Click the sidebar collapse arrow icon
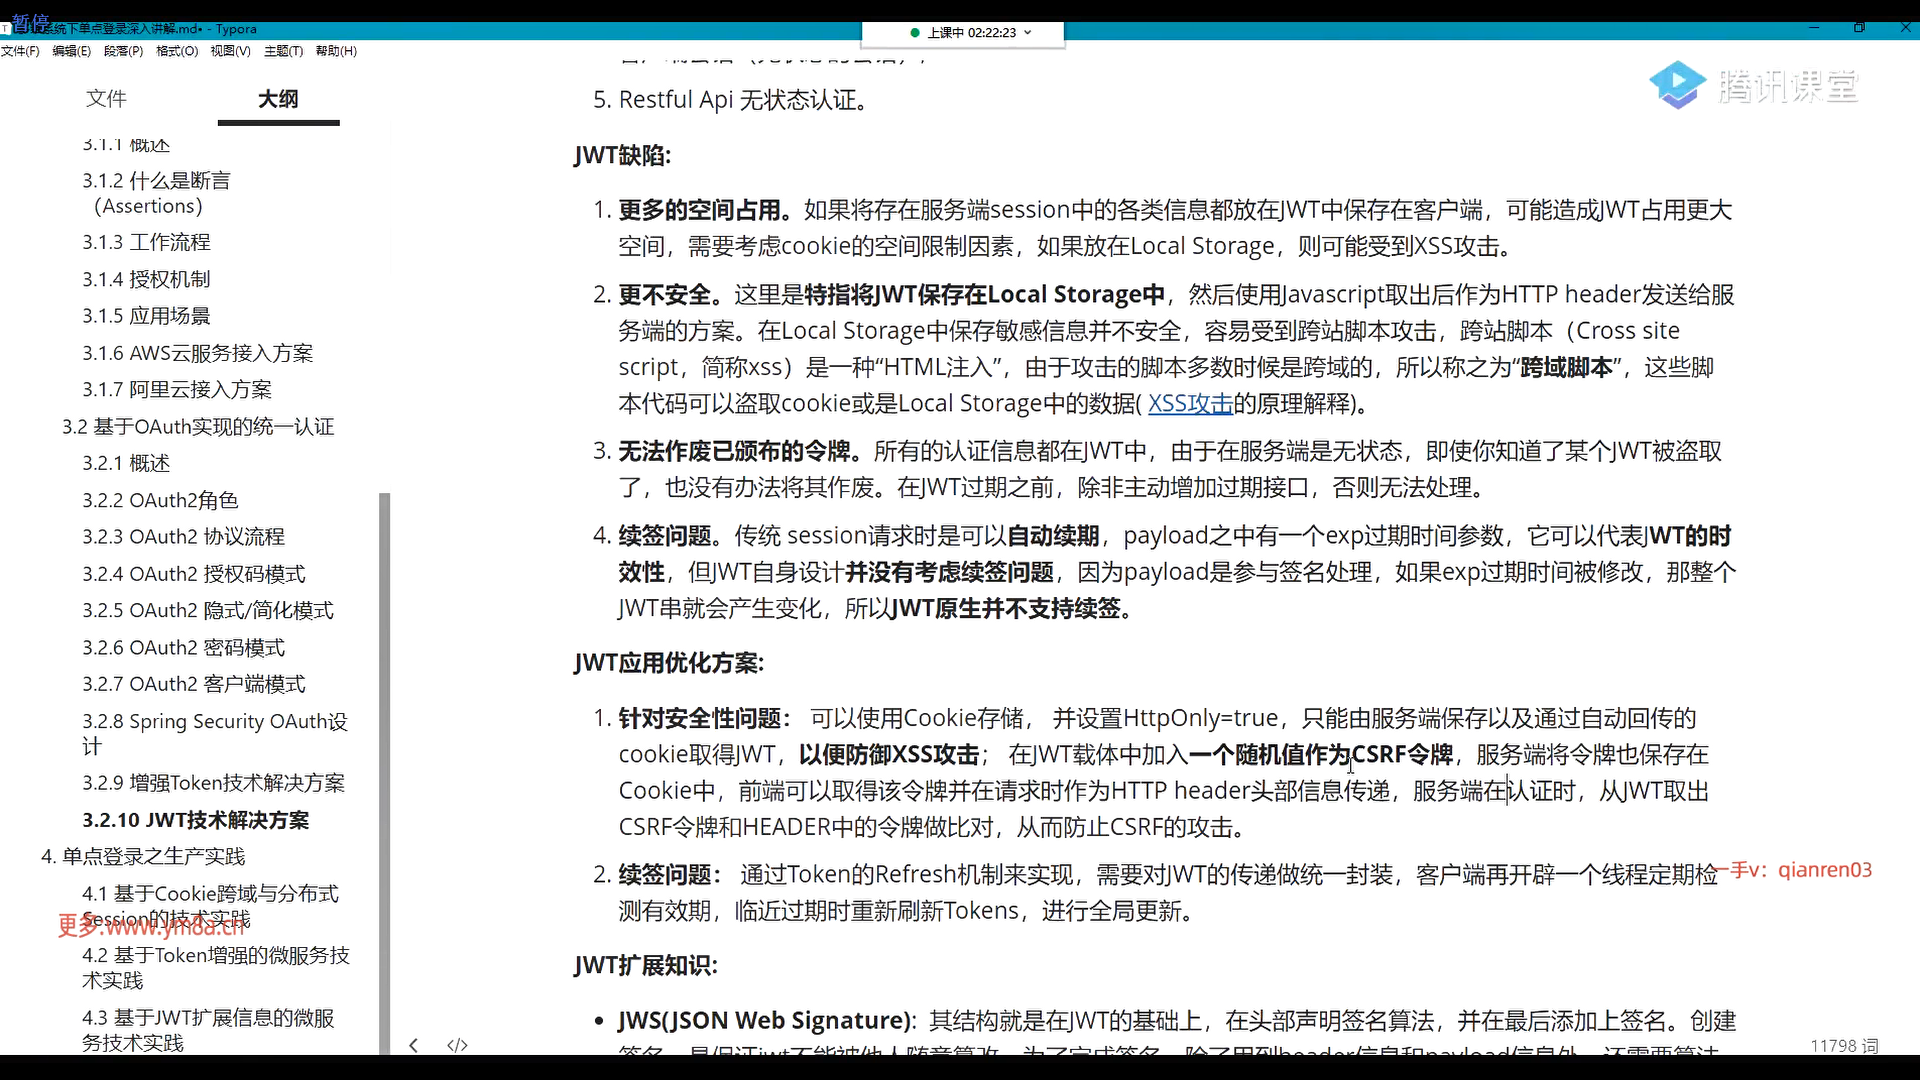The height and width of the screenshot is (1080, 1920). click(414, 1045)
